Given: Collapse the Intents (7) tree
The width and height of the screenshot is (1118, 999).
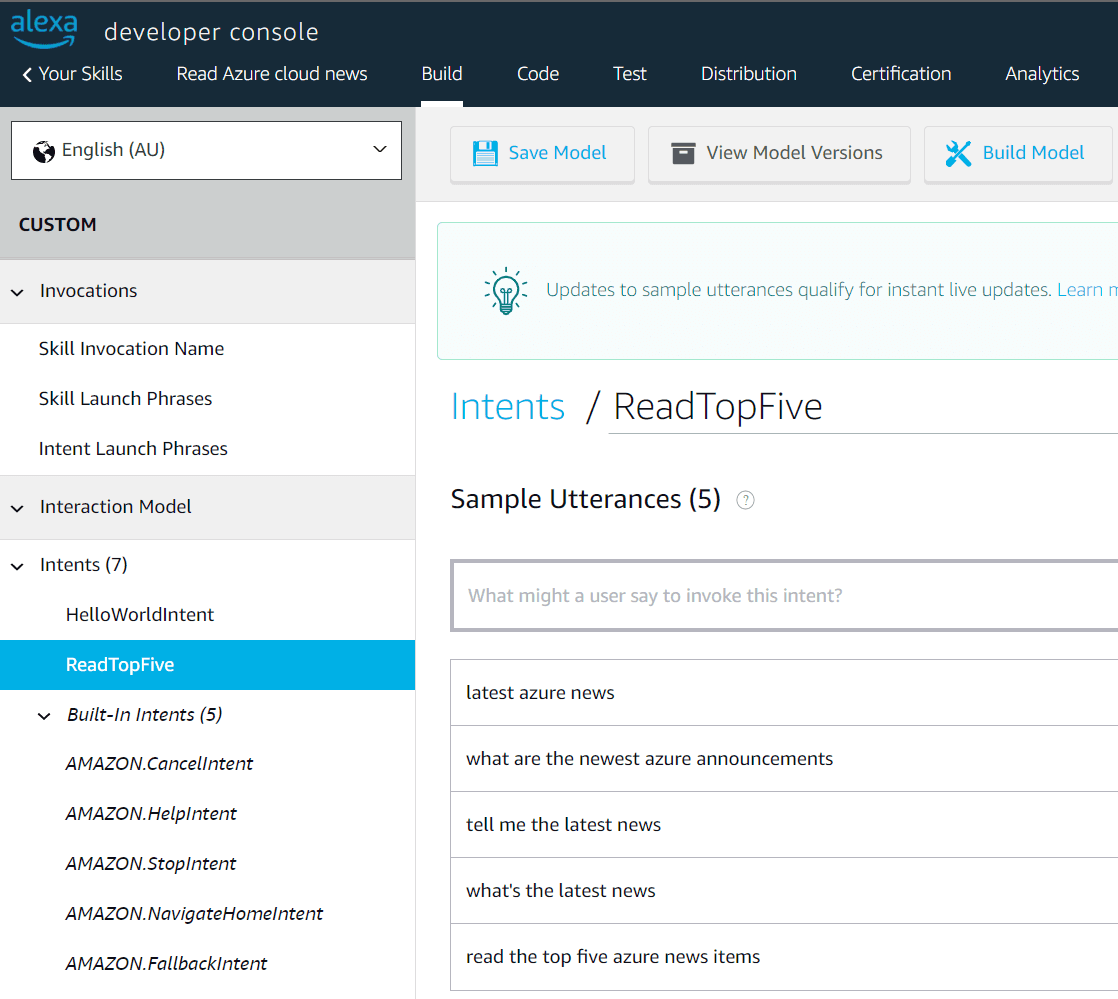Looking at the screenshot, I should 18,566.
